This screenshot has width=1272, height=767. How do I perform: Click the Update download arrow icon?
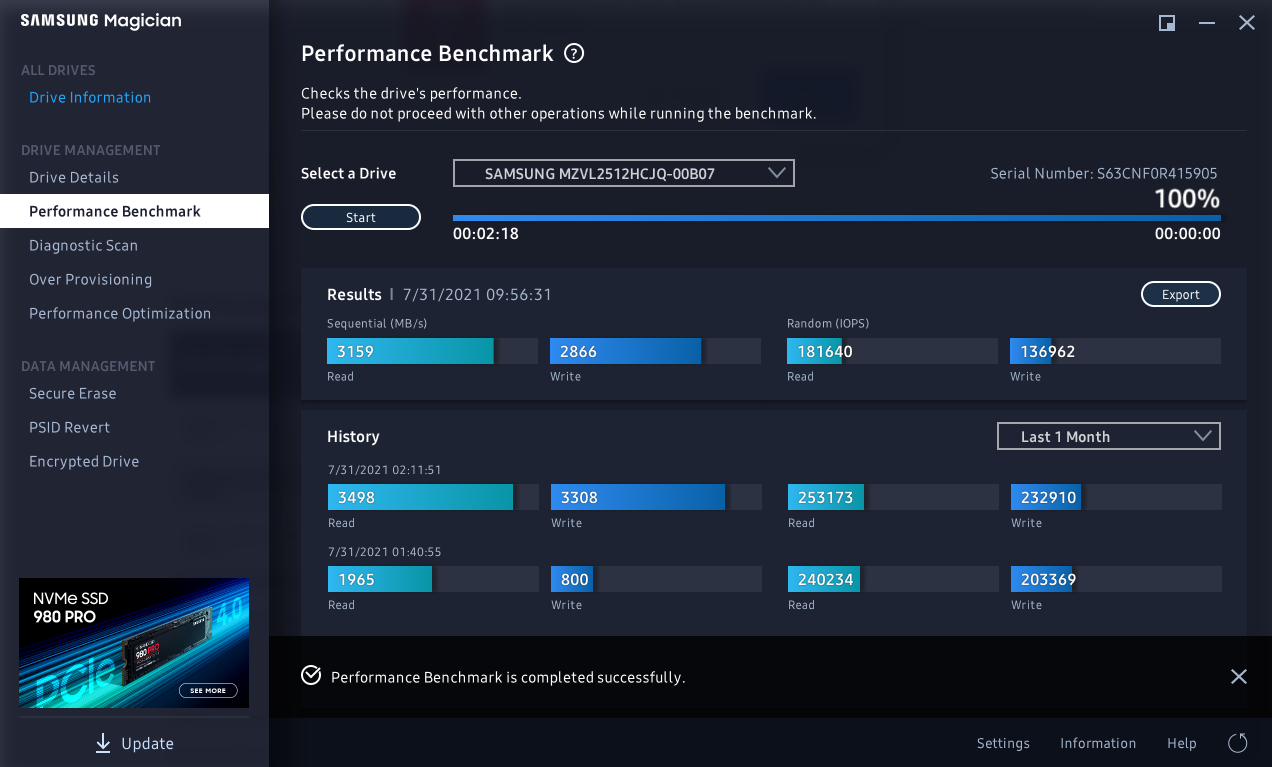102,743
